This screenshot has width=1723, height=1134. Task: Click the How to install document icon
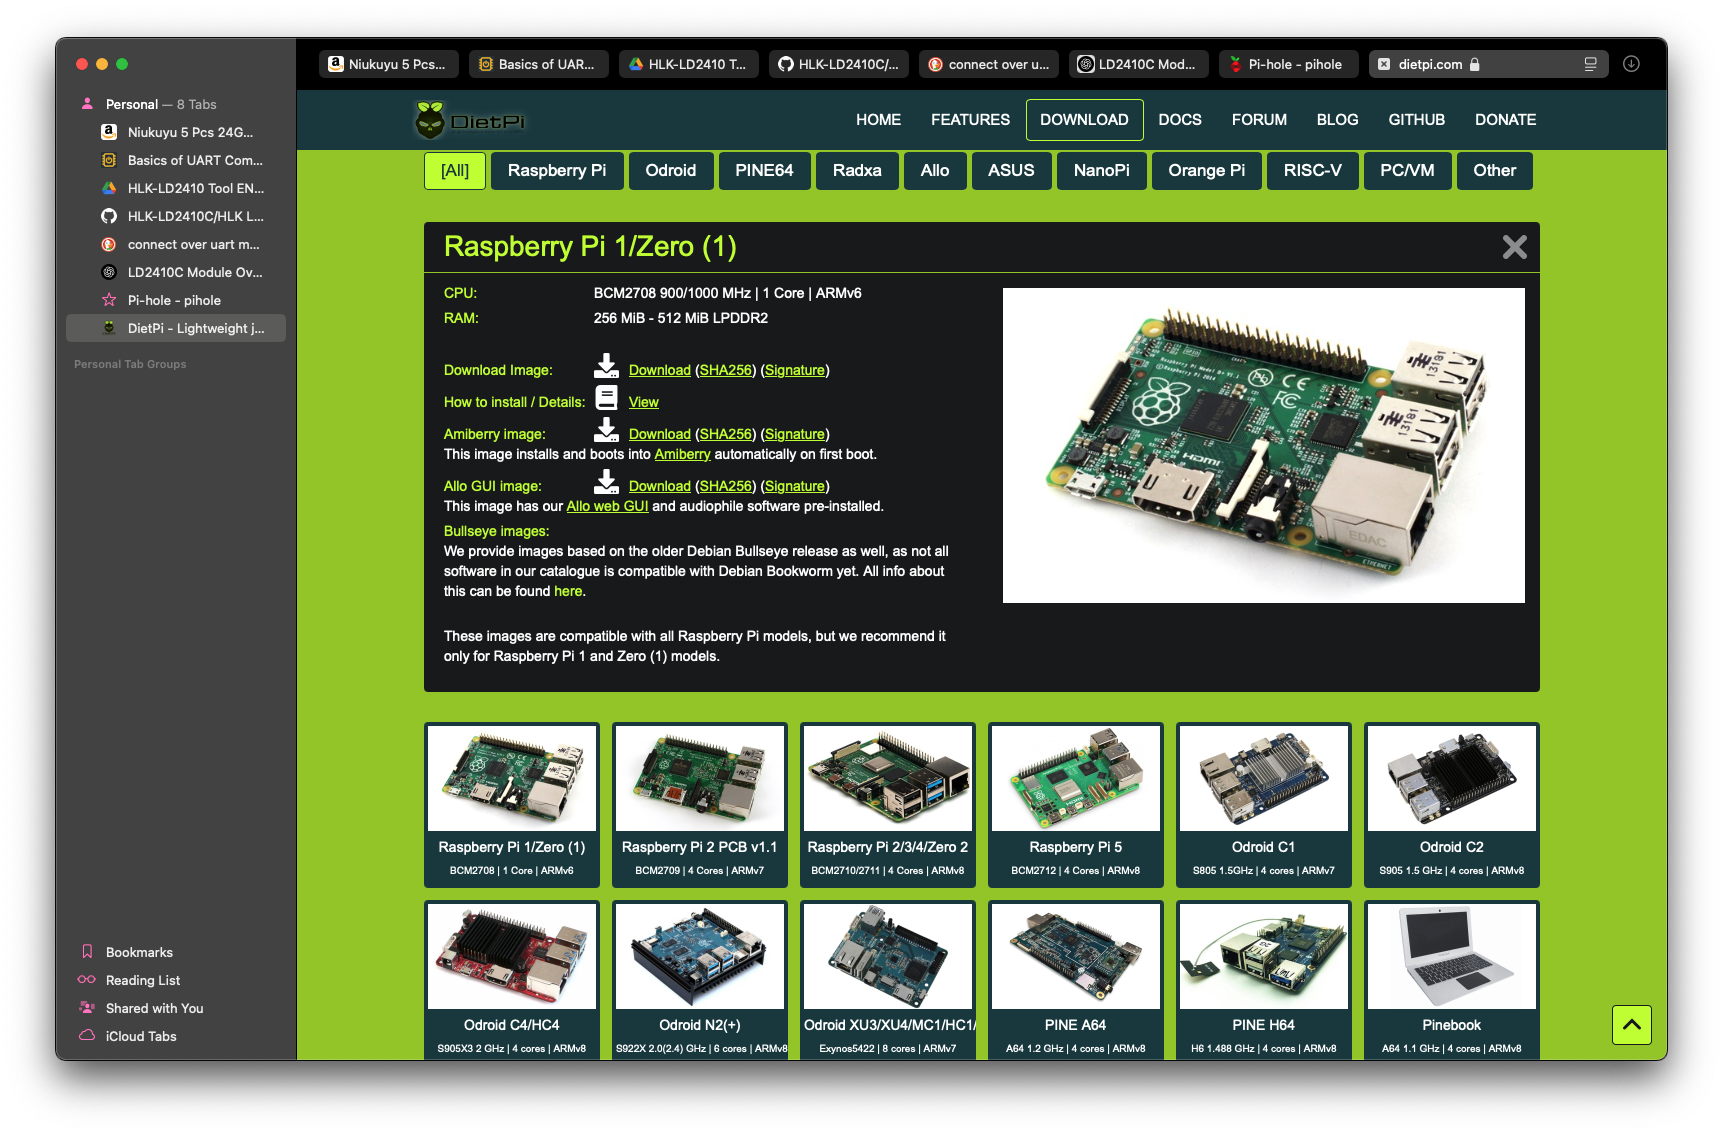[606, 397]
